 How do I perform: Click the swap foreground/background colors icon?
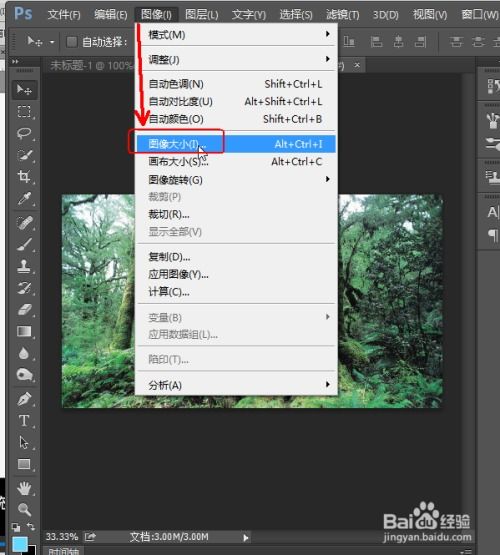coord(31,527)
